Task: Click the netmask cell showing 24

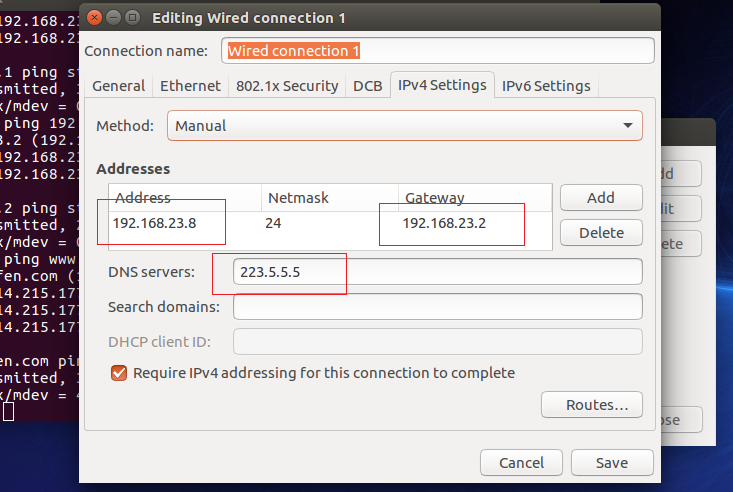Action: coord(273,223)
